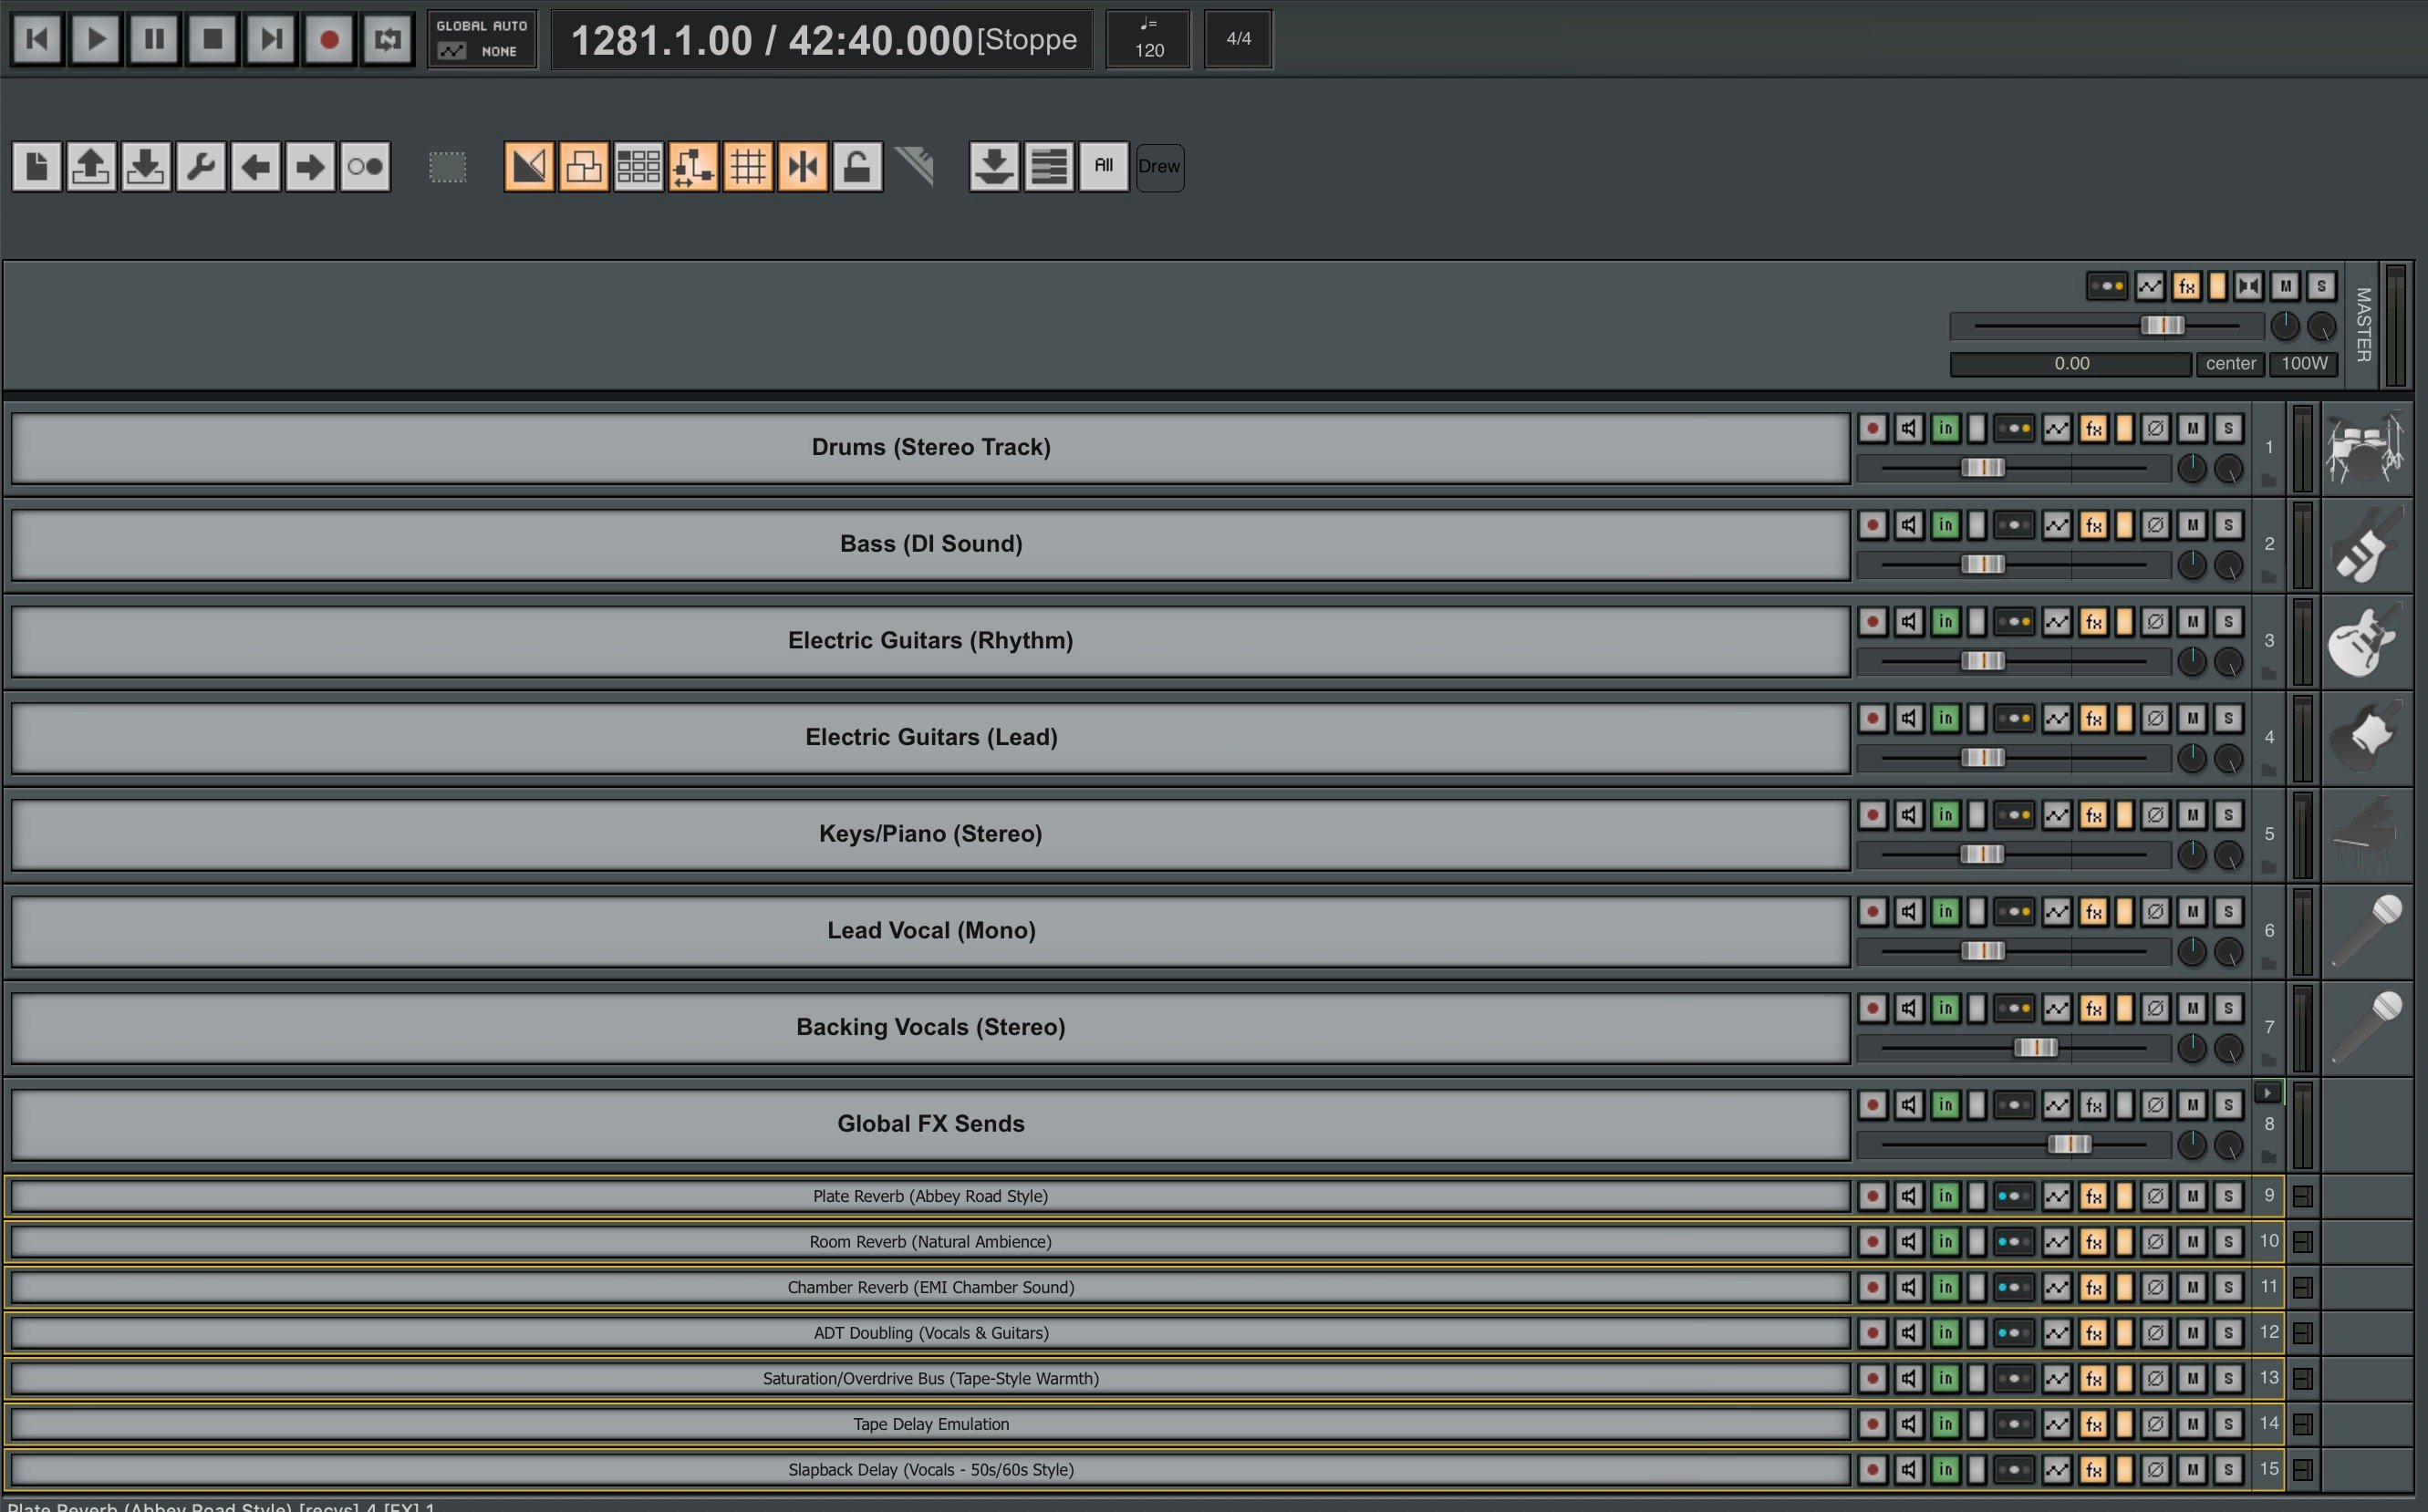Arm record on Keys/Piano track
Image resolution: width=2428 pixels, height=1512 pixels.
pos(1872,815)
